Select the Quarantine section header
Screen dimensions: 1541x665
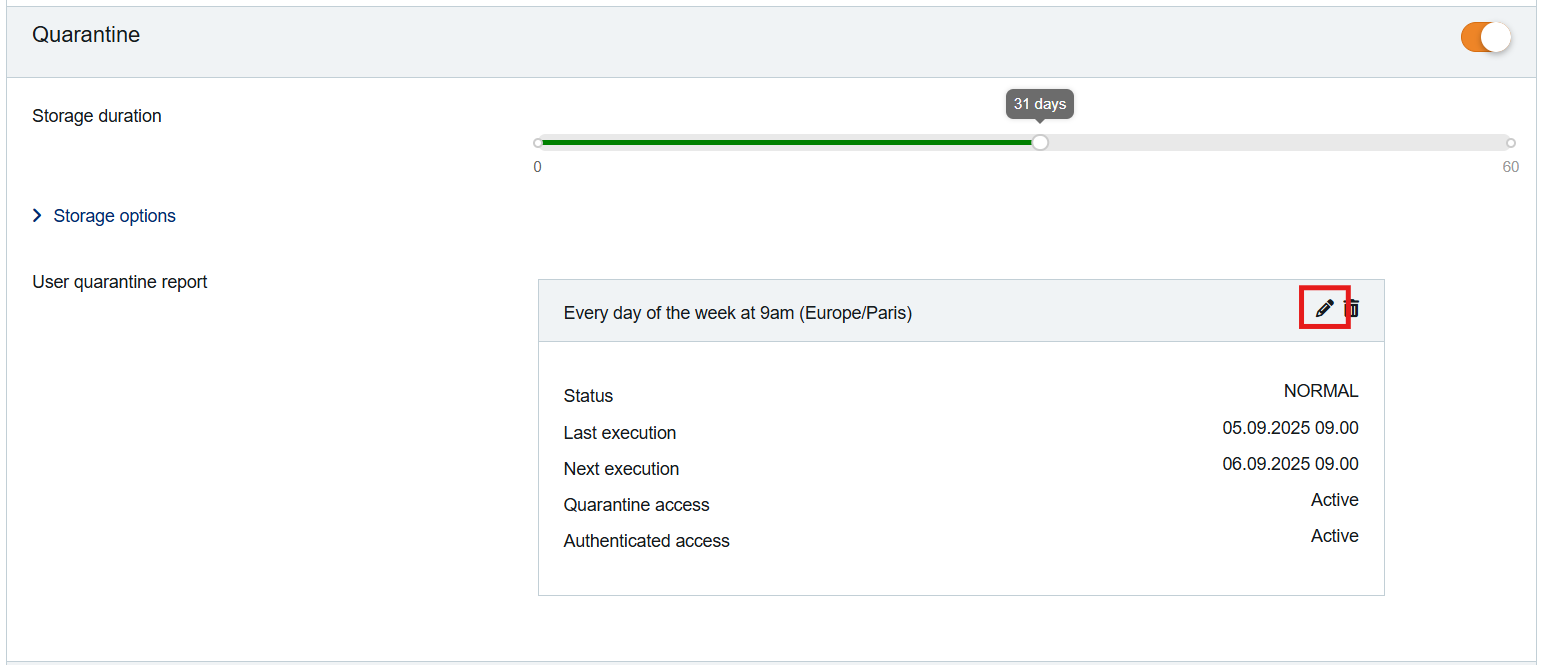point(86,34)
